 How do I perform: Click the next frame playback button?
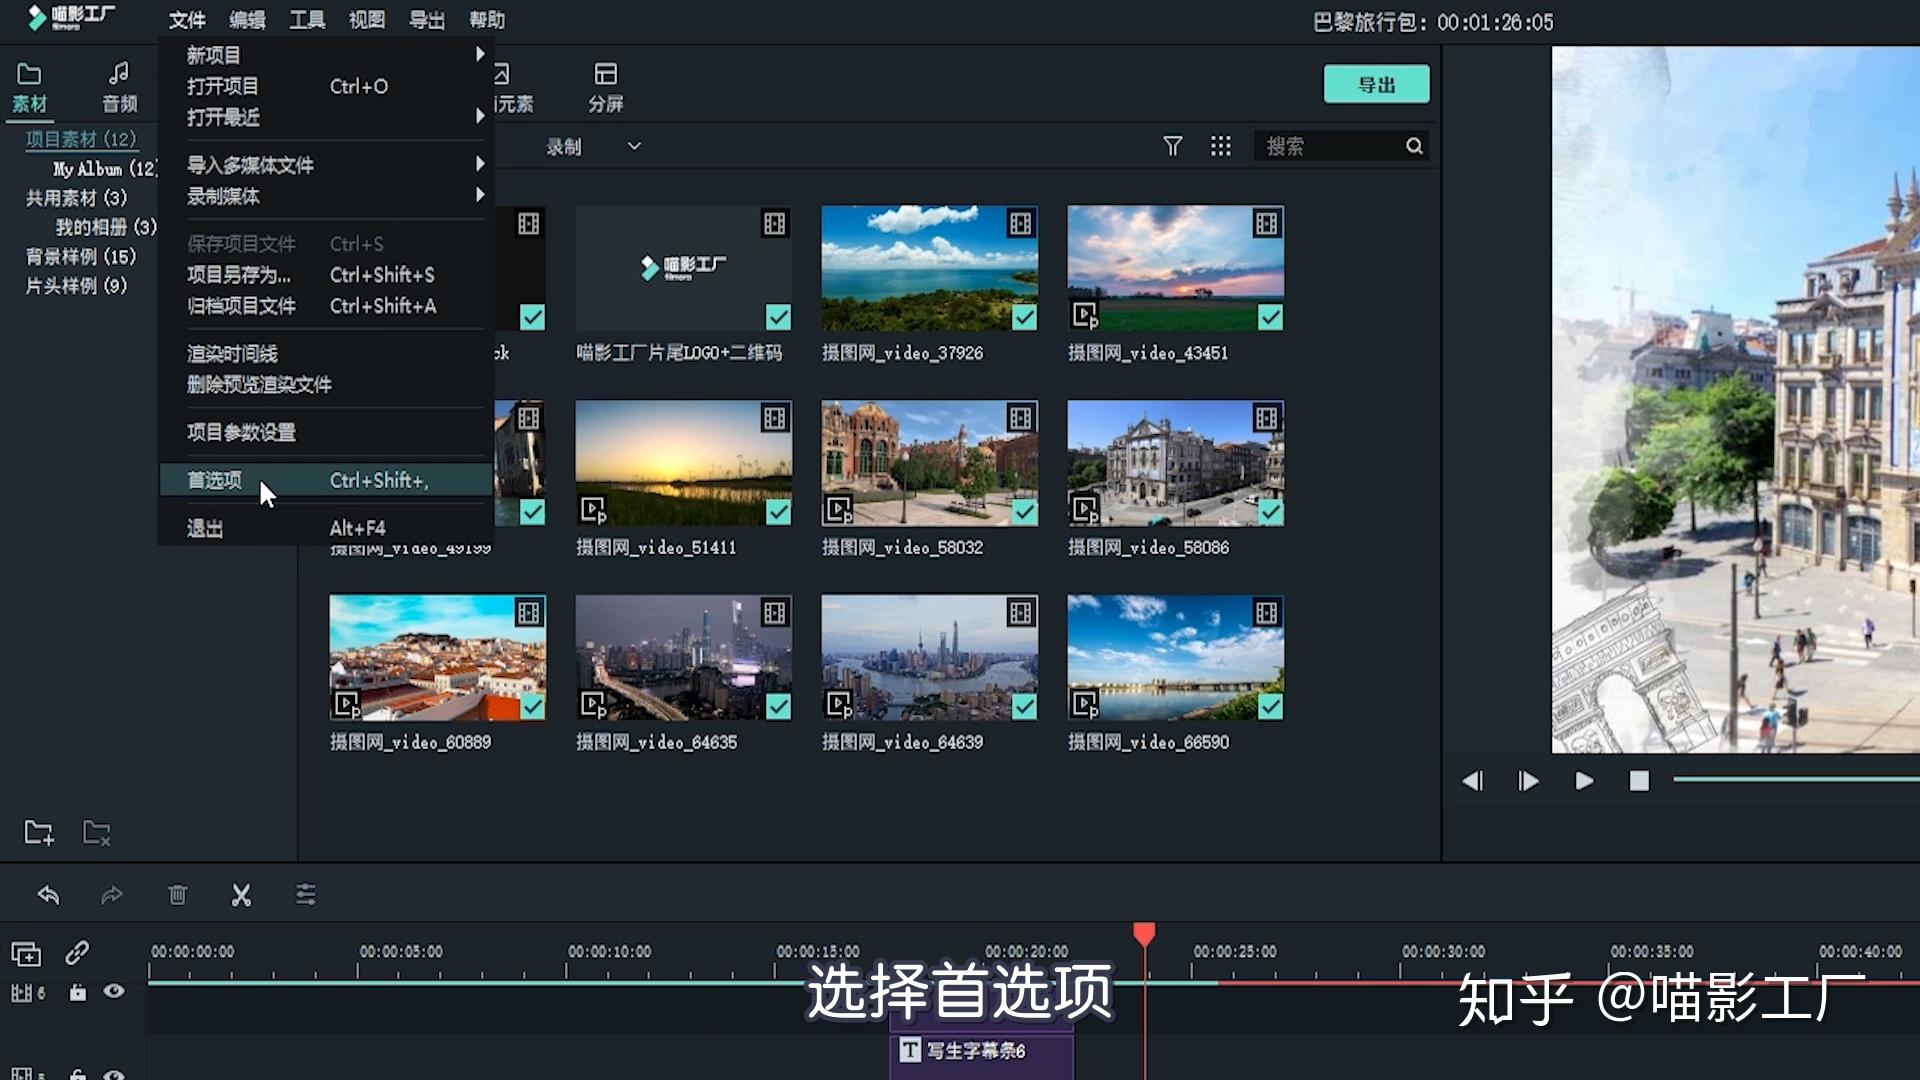point(1528,781)
